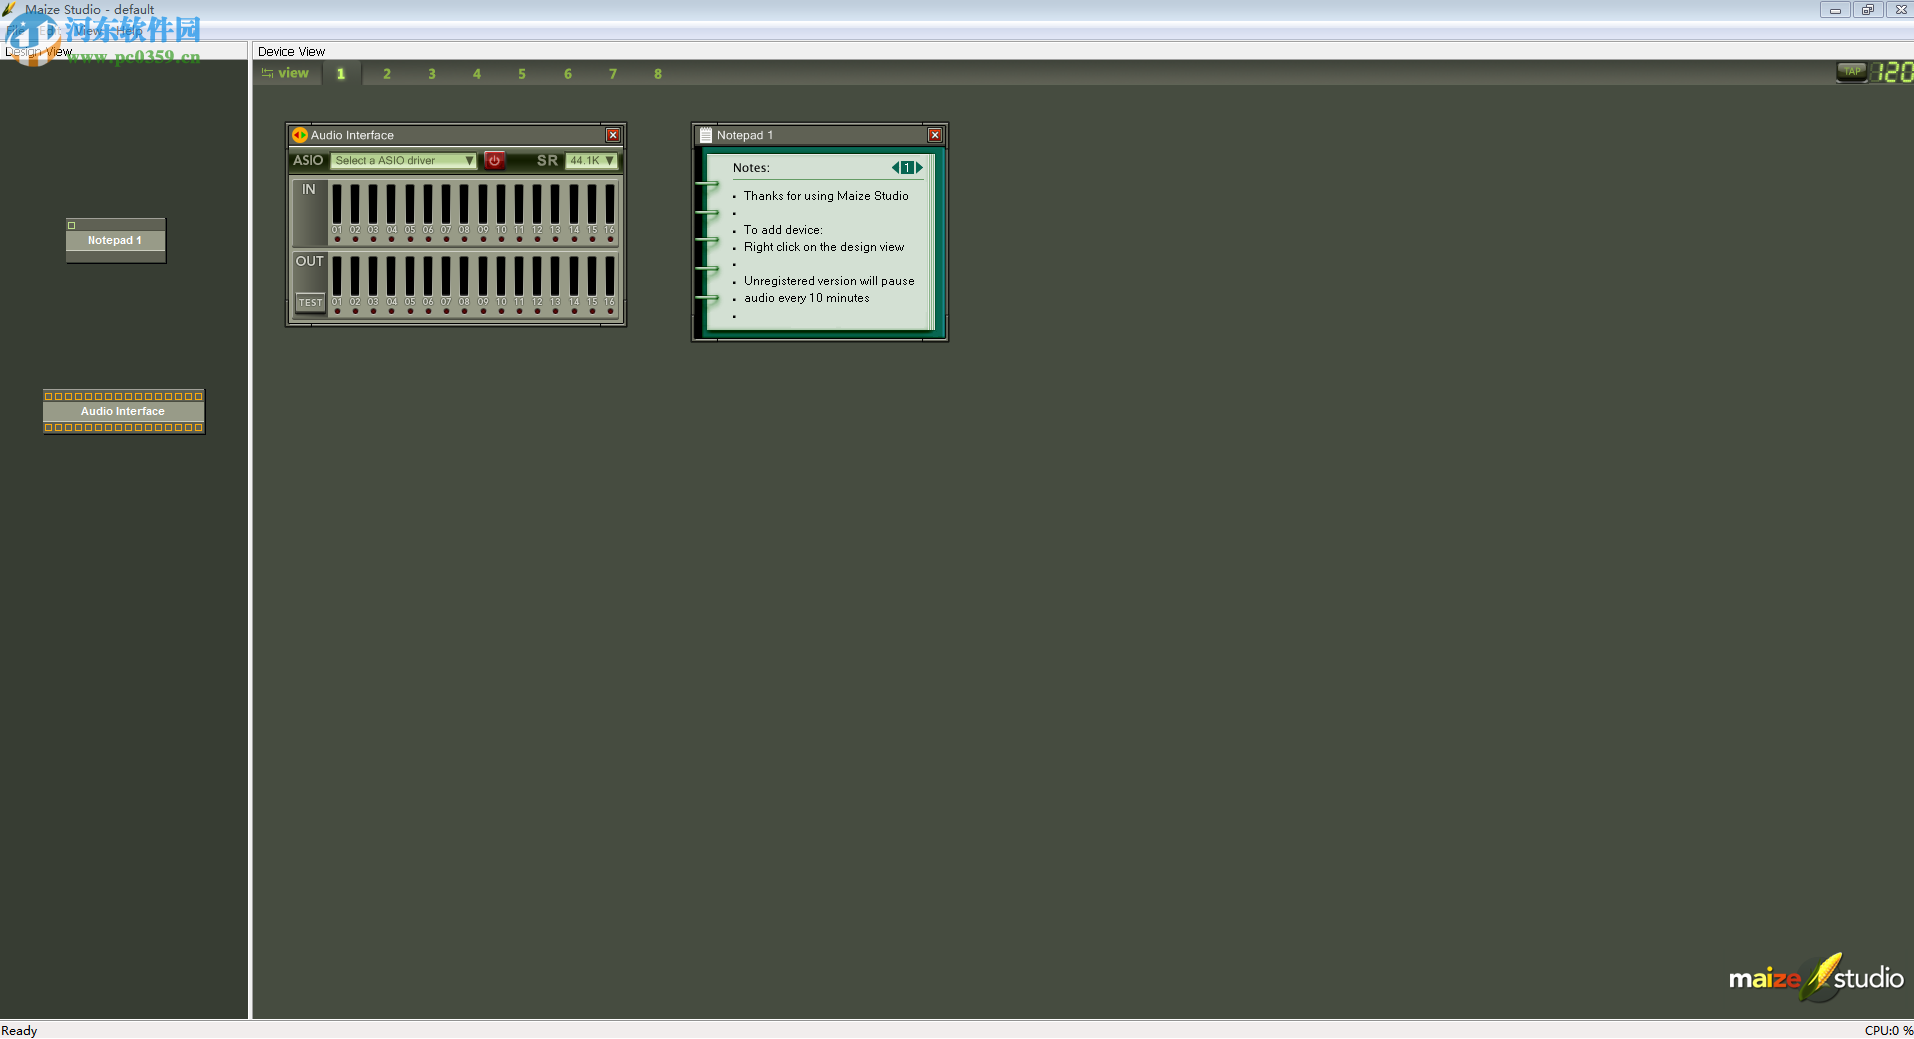Toggle input channel 12 red LED

pos(537,239)
